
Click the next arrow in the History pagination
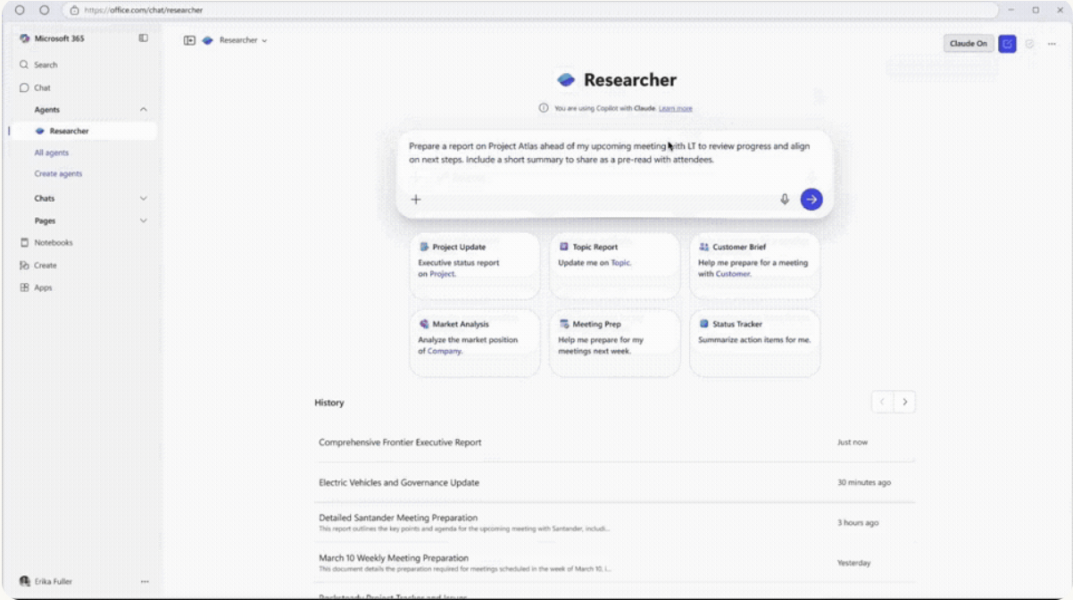point(904,401)
